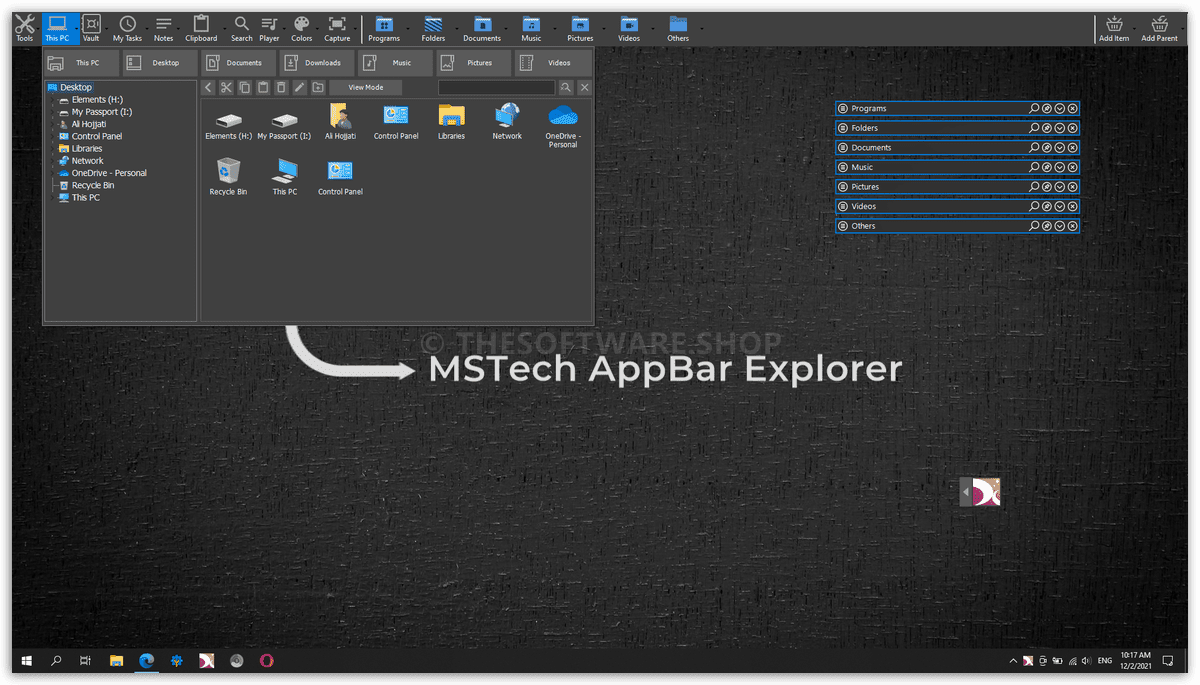This screenshot has width=1200, height=685.
Task: Toggle the pin on the Music panel
Action: (x=1047, y=167)
